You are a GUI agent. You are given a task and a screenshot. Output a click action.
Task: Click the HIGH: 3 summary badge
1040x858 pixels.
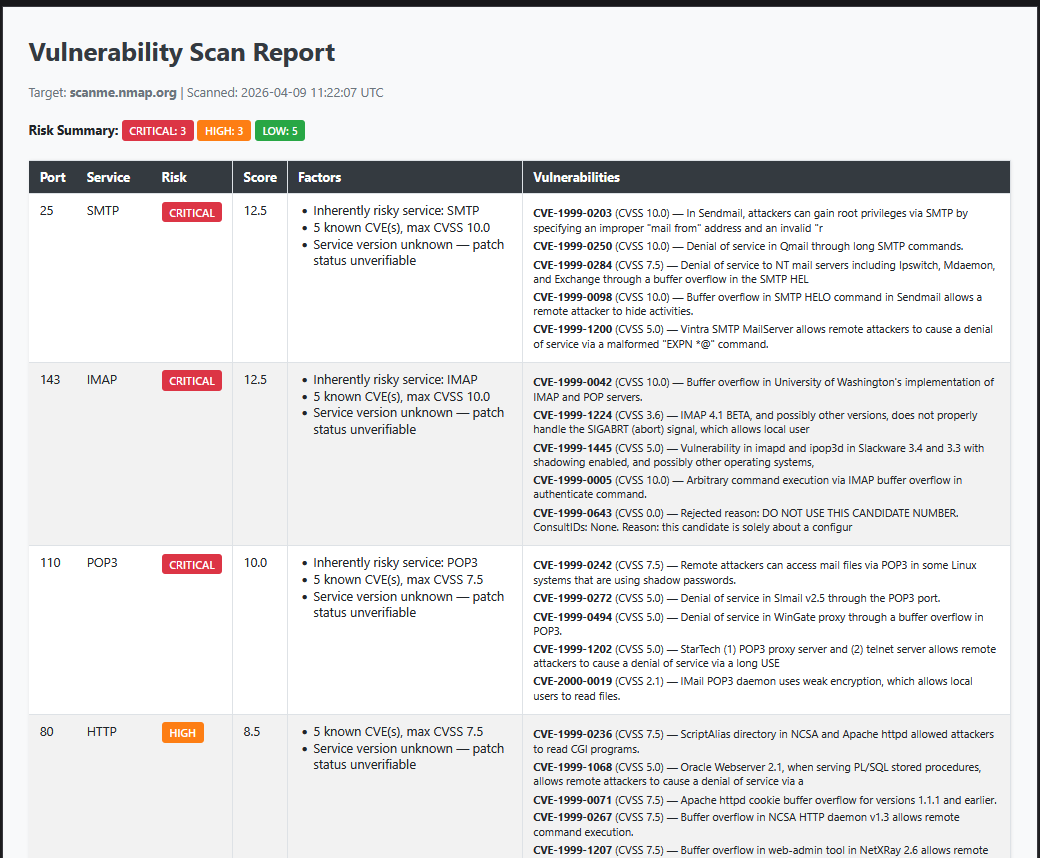[x=224, y=131]
